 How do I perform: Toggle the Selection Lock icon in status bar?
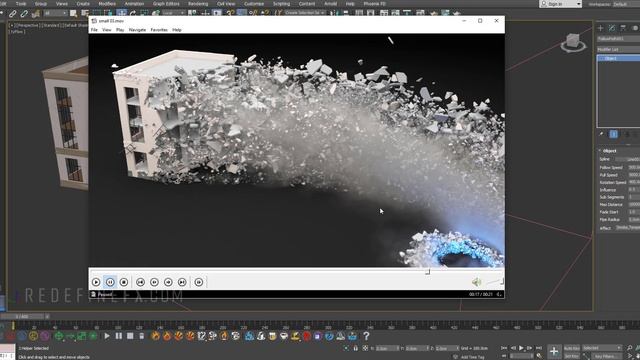point(356,348)
